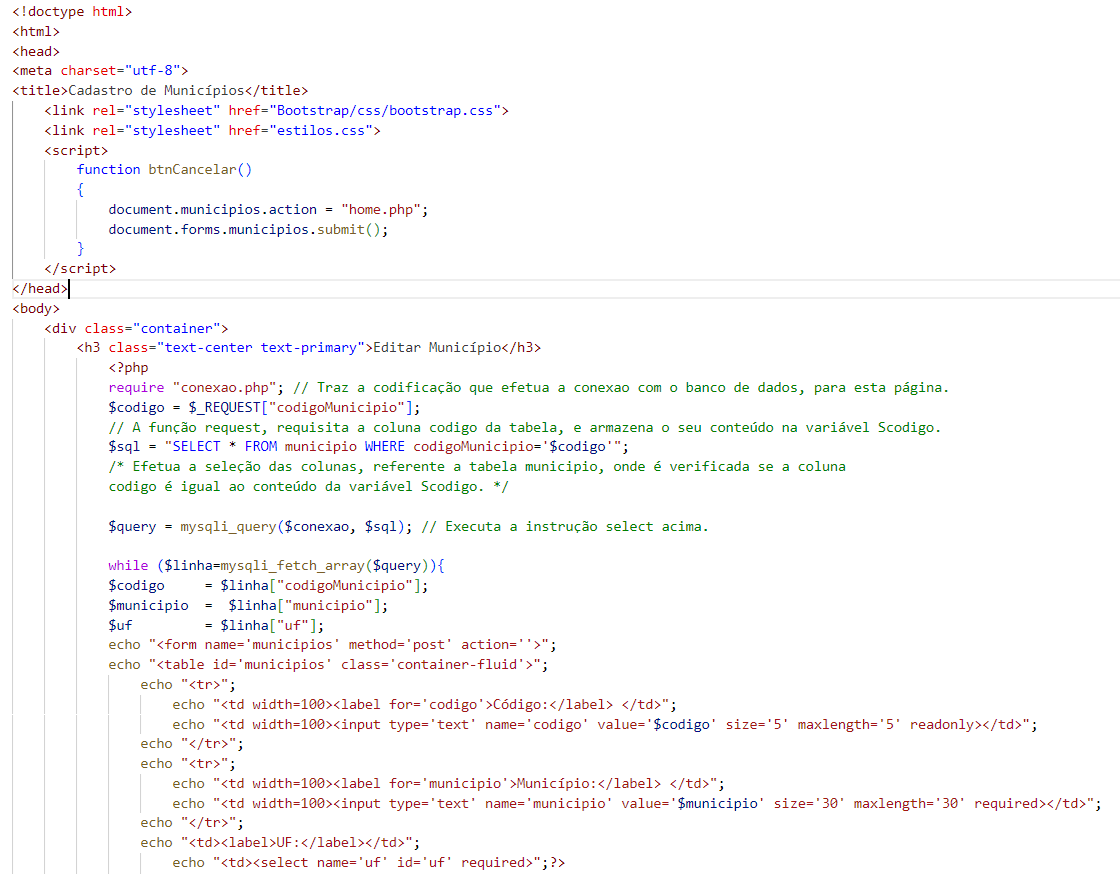Click the closing script tag
This screenshot has height=874, width=1120.
coord(80,268)
